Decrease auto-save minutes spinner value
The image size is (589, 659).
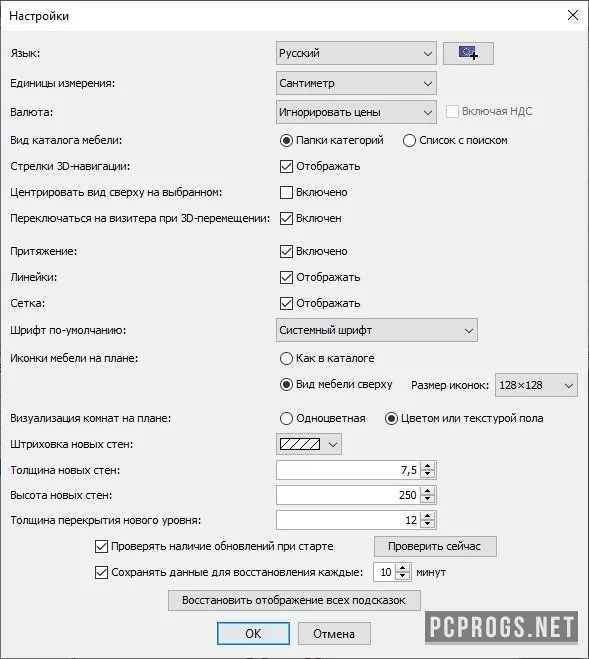403,576
